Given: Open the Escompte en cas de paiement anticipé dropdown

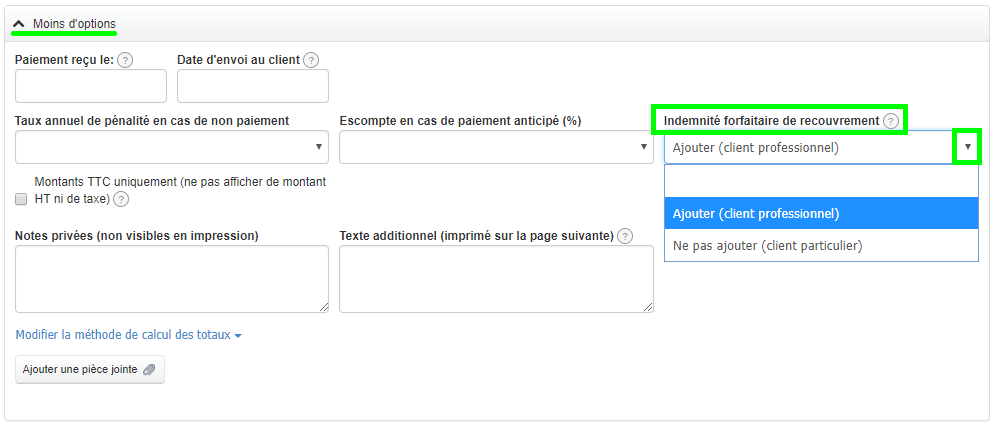Looking at the screenshot, I should pyautogui.click(x=496, y=147).
